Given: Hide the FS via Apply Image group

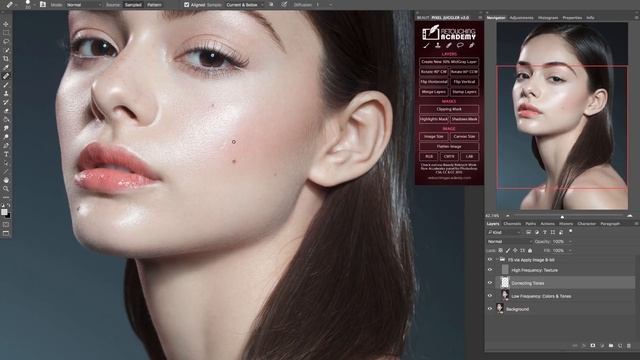Looking at the screenshot, I should pyautogui.click(x=490, y=259).
